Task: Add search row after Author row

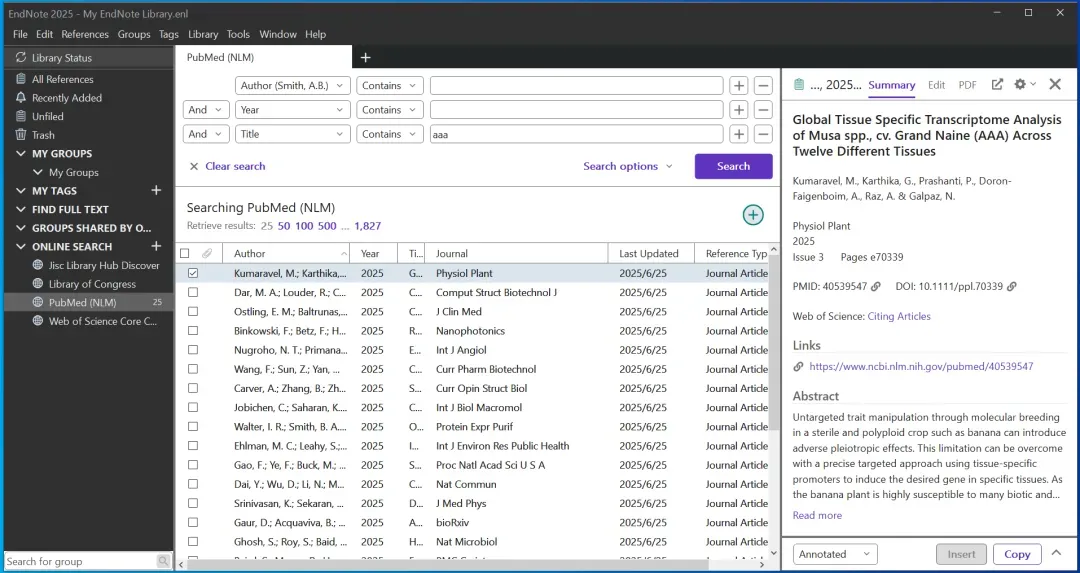Action: (x=739, y=85)
